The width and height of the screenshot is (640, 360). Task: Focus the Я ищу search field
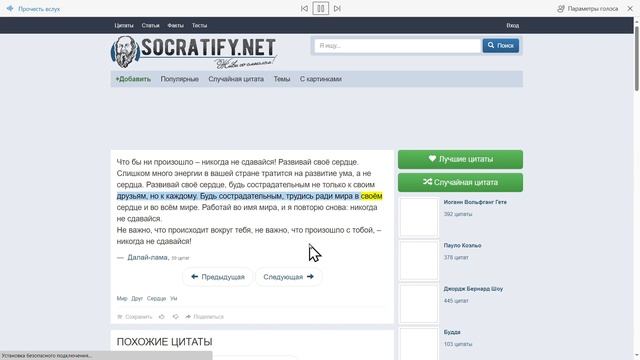click(398, 46)
